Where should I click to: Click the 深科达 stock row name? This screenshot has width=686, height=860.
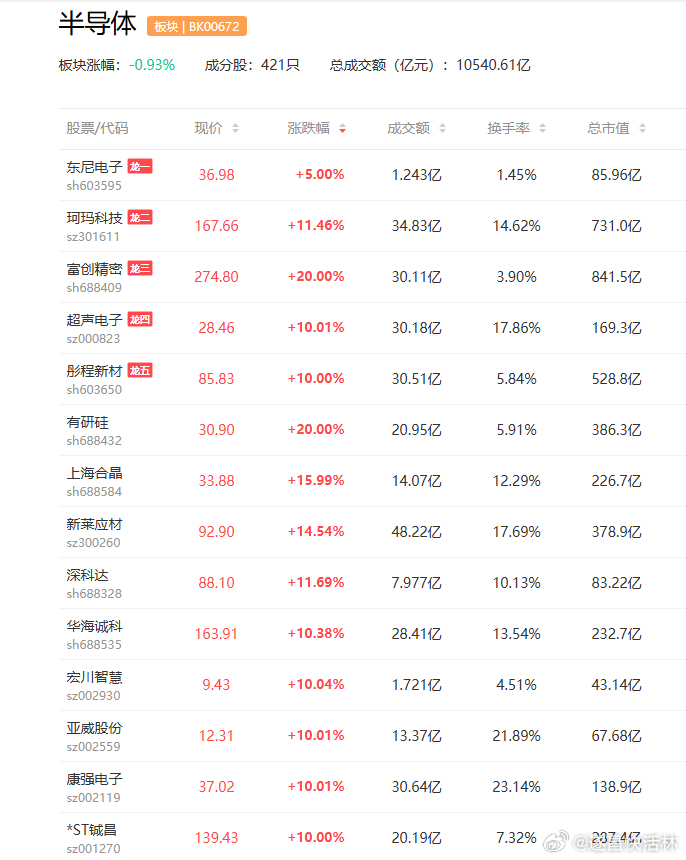[x=88, y=575]
